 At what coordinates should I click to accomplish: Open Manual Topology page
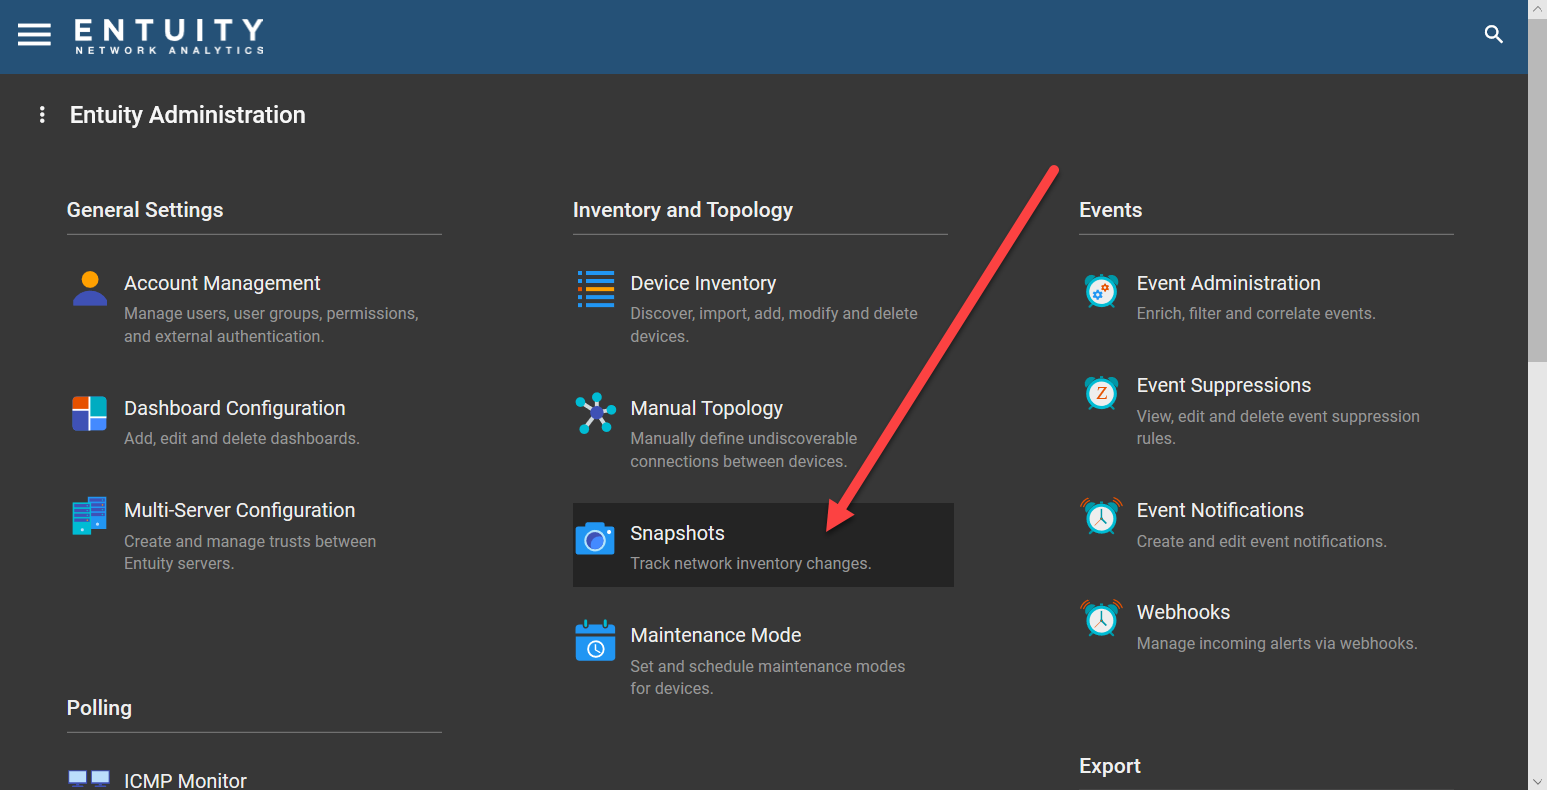point(707,408)
